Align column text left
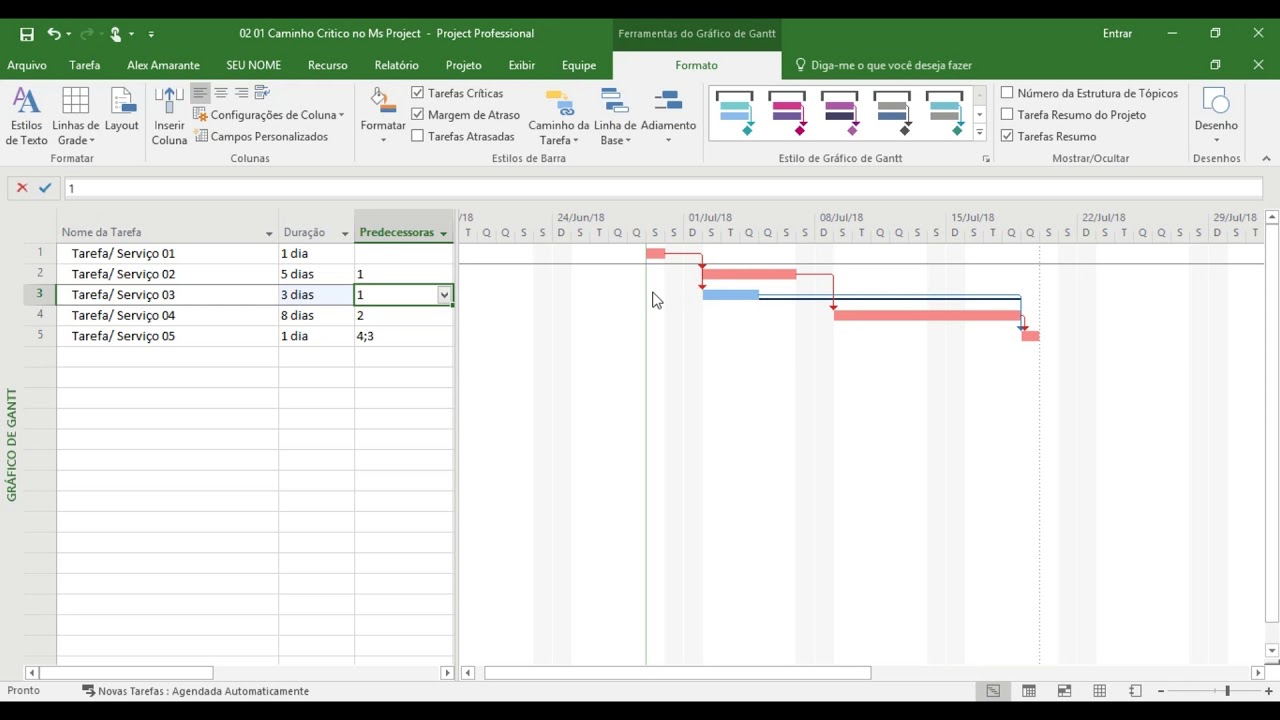Viewport: 1280px width, 720px height. (x=200, y=93)
